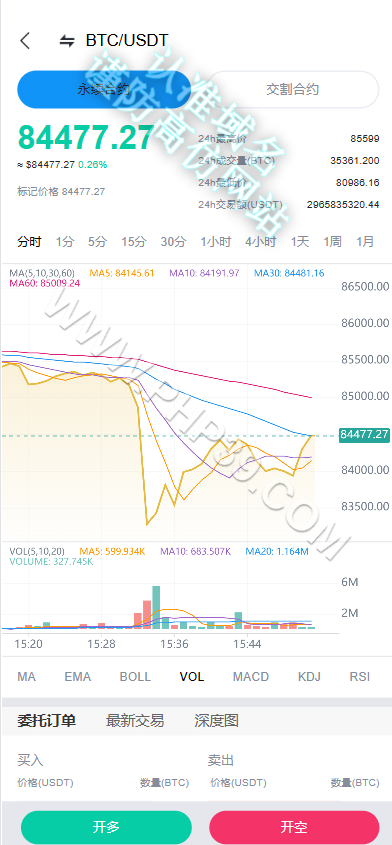Select the 永续合约 contract toggle
The width and height of the screenshot is (392, 845).
[105, 89]
